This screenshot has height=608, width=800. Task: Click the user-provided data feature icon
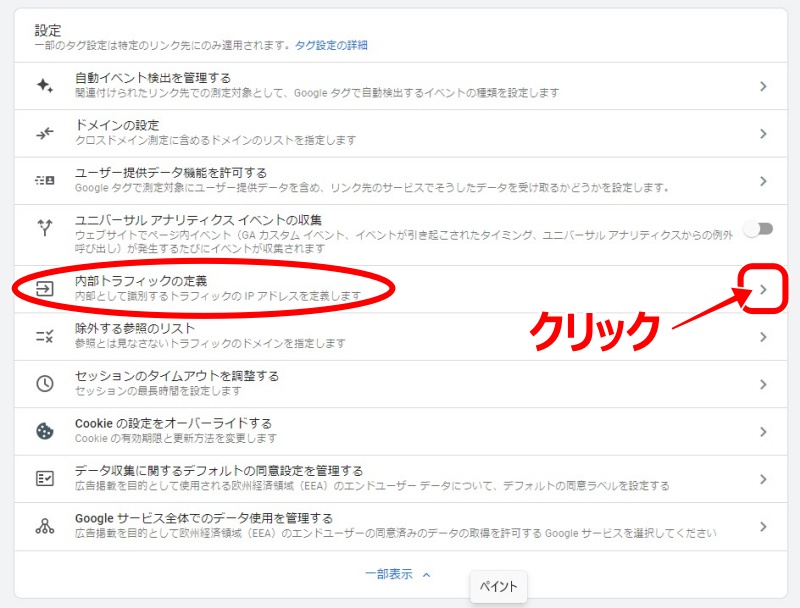45,181
